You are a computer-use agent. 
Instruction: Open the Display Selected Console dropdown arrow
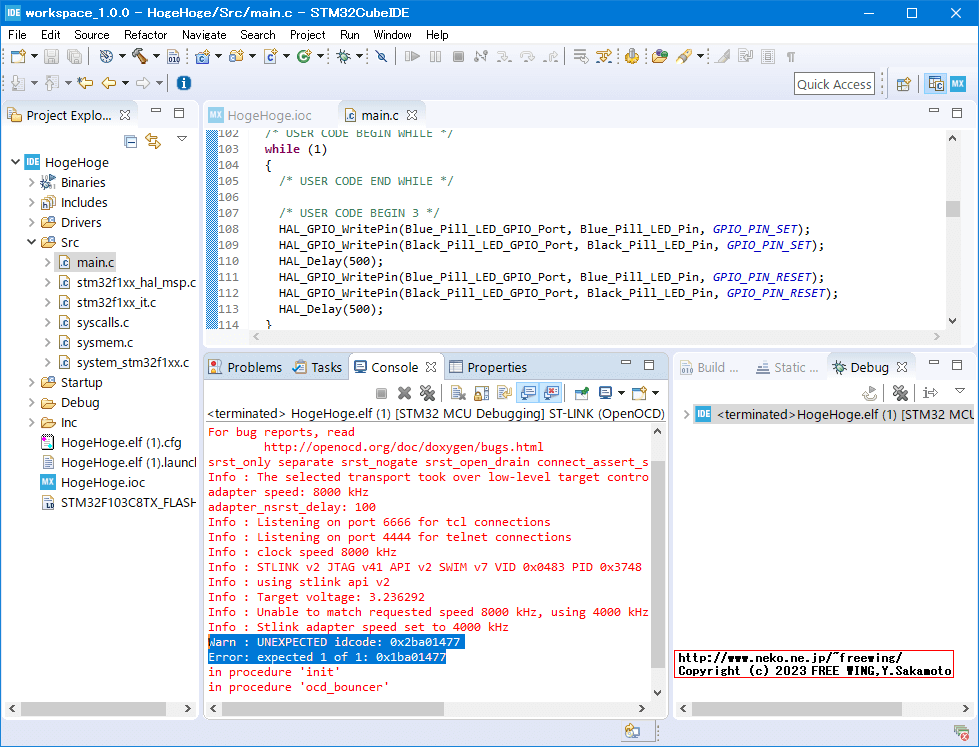tap(622, 392)
